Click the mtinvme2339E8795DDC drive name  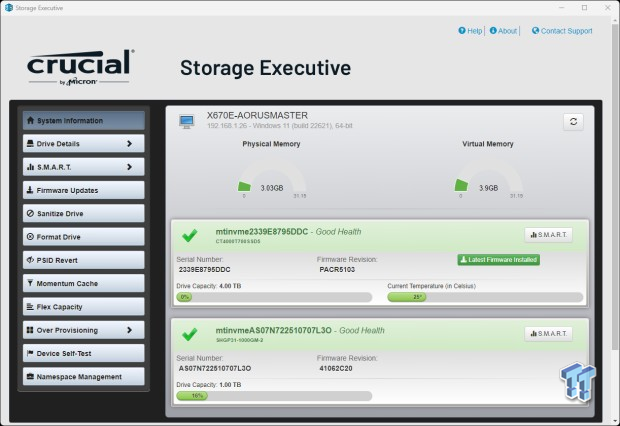pos(262,232)
